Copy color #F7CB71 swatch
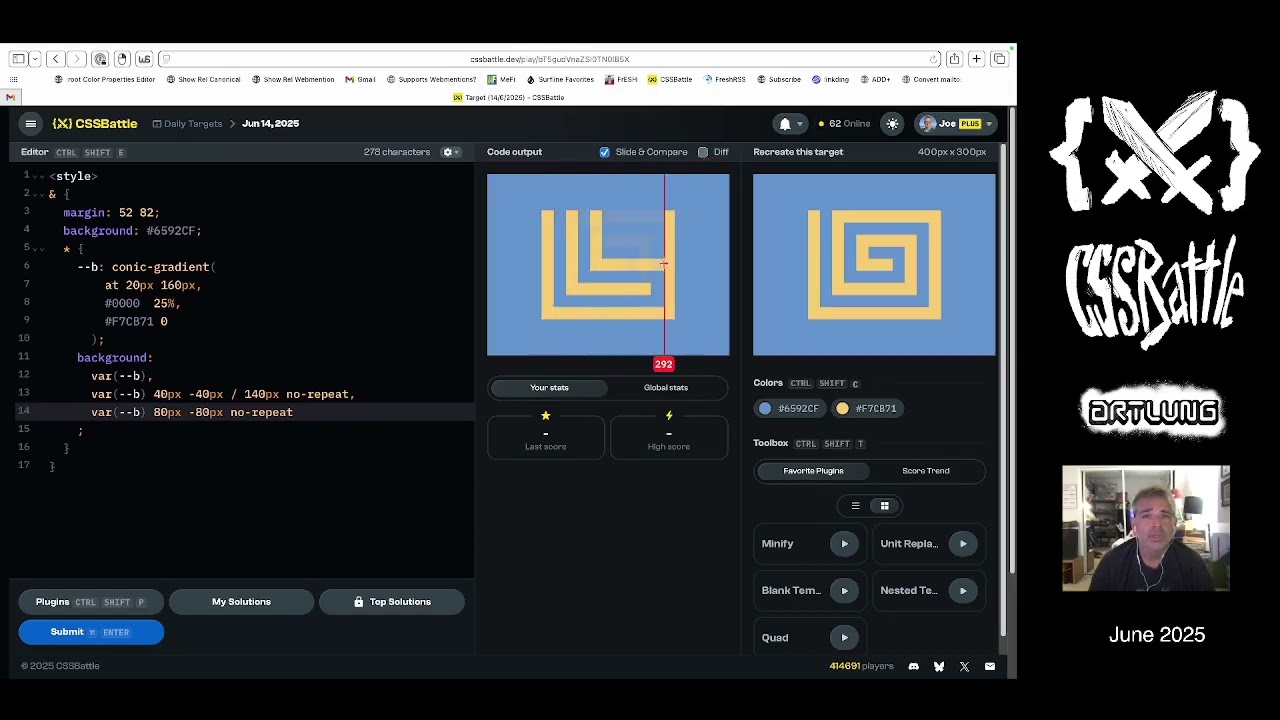This screenshot has height=720, width=1280. tap(867, 408)
